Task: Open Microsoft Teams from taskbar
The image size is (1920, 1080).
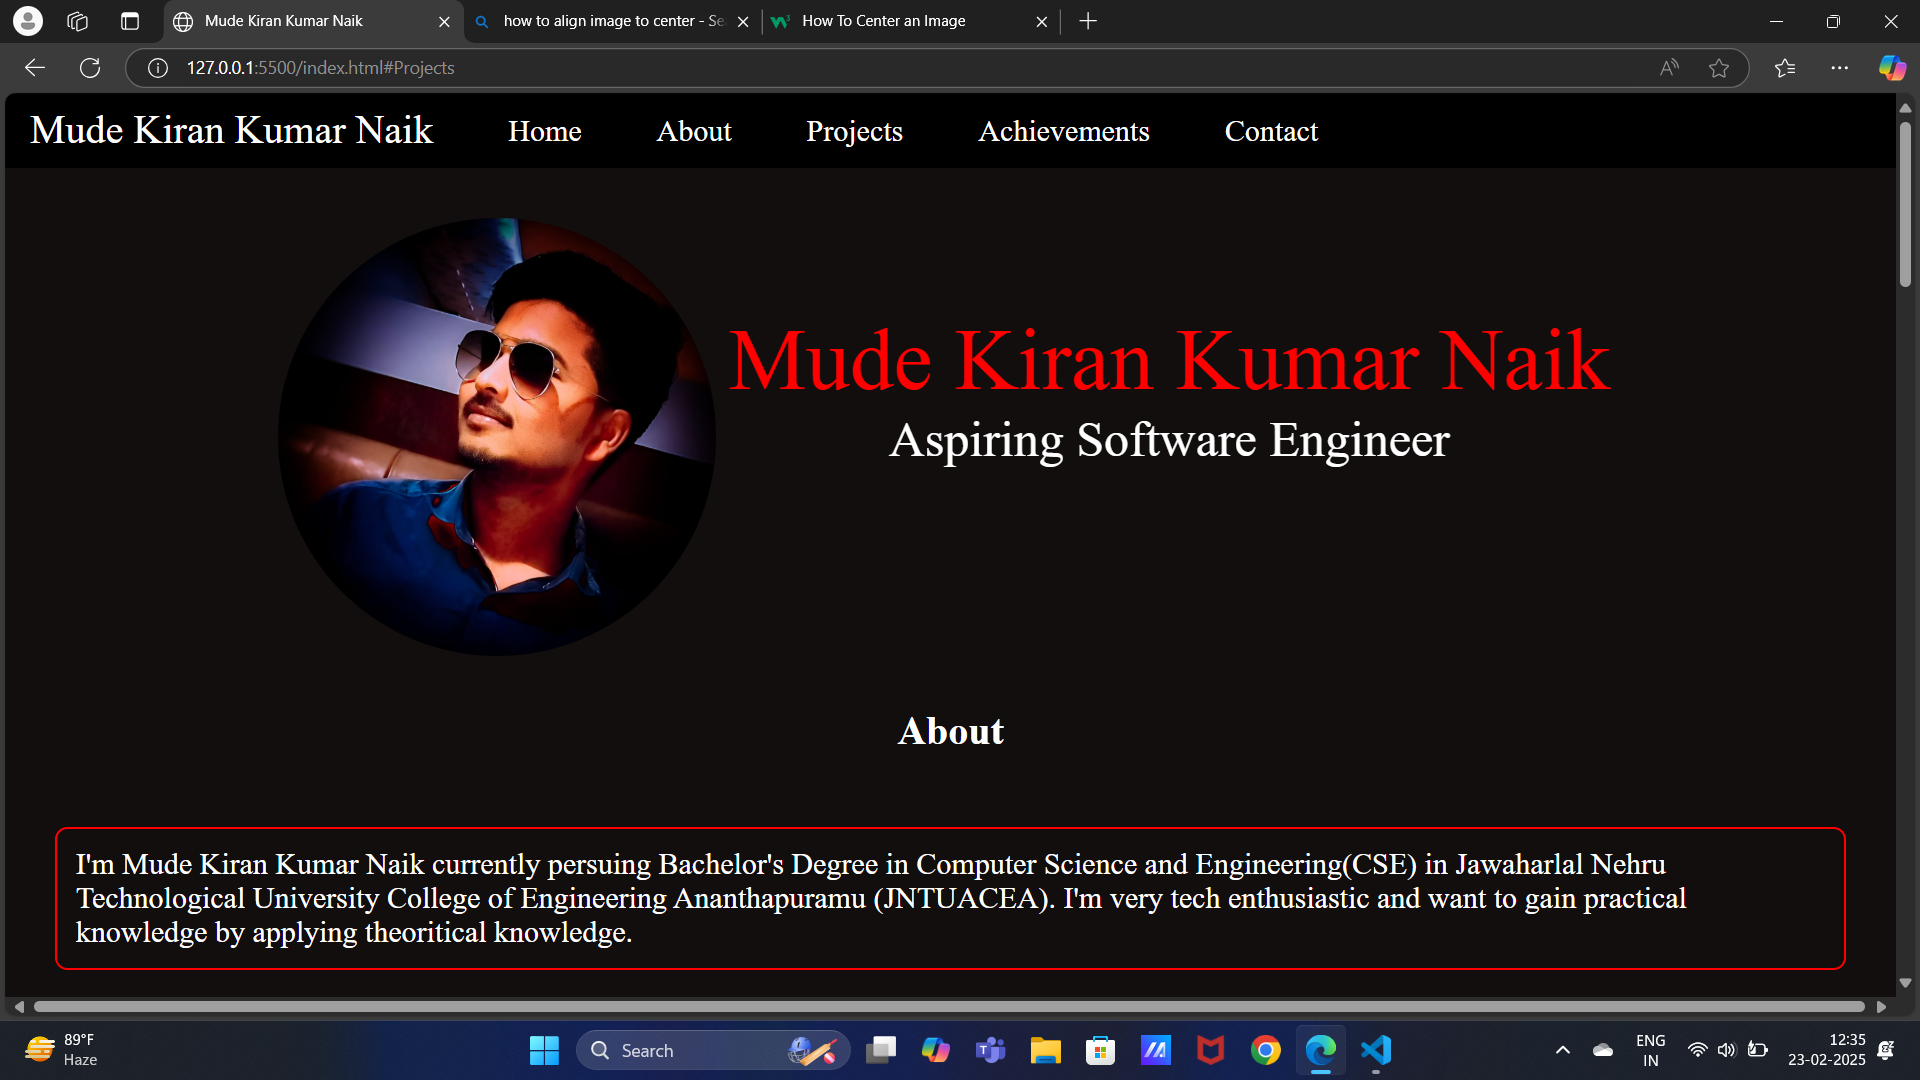Action: pos(990,1050)
